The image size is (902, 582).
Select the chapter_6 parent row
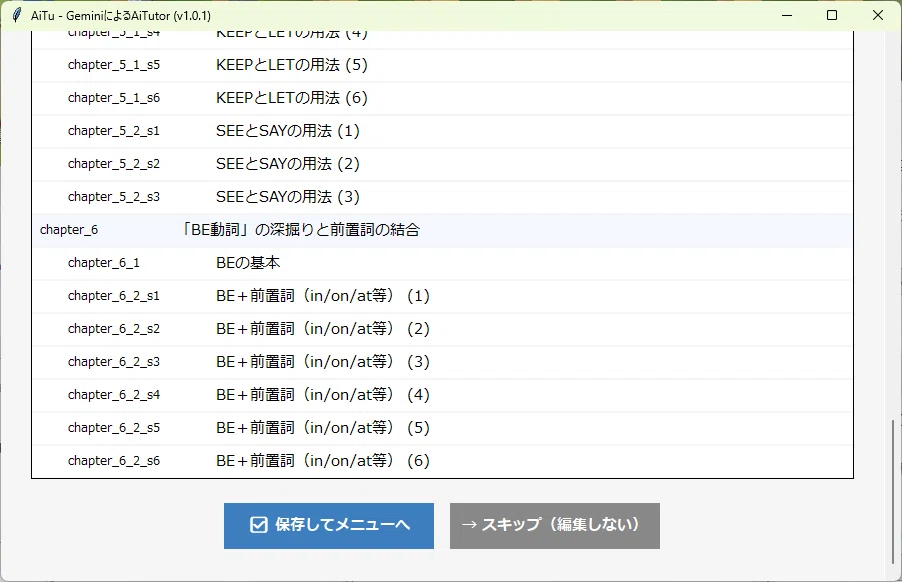coord(442,230)
